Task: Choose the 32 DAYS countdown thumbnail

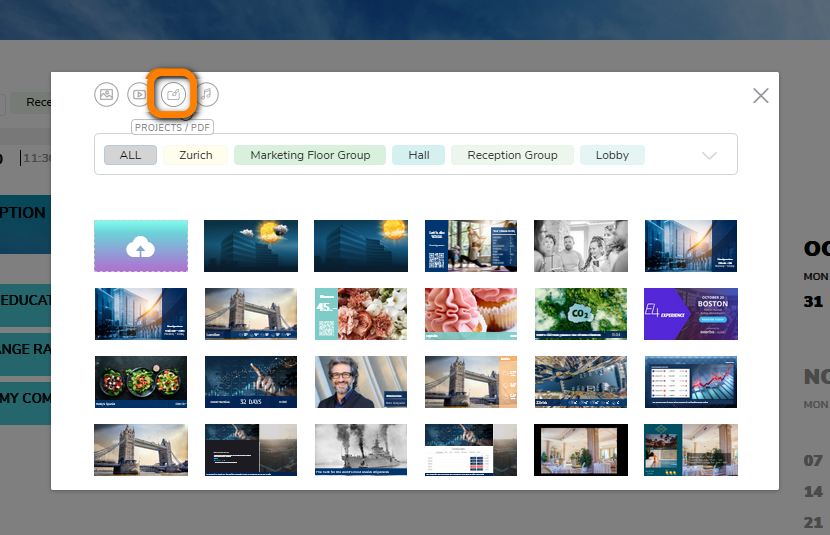Action: (x=251, y=382)
